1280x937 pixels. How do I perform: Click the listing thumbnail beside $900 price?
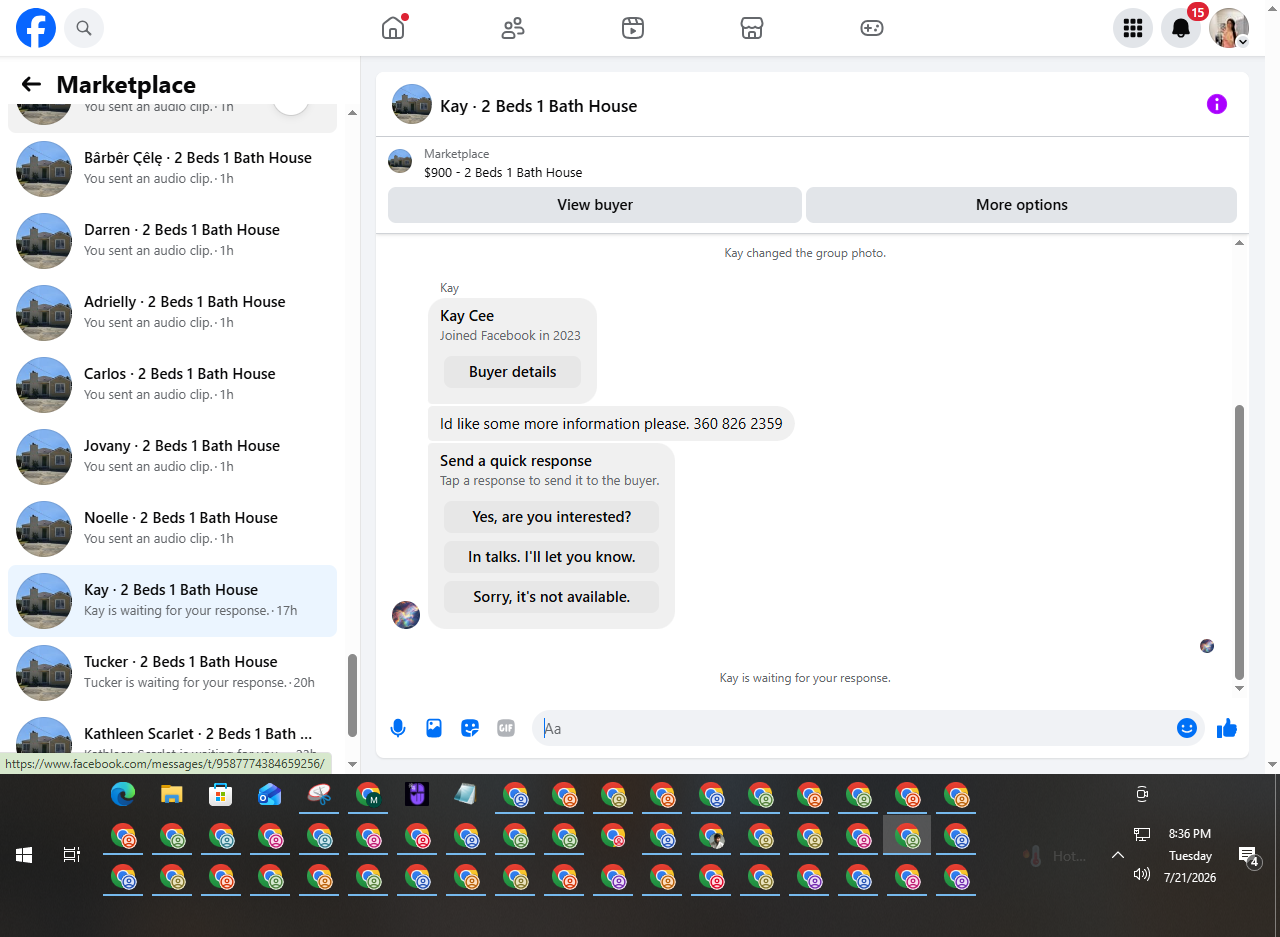tap(400, 161)
